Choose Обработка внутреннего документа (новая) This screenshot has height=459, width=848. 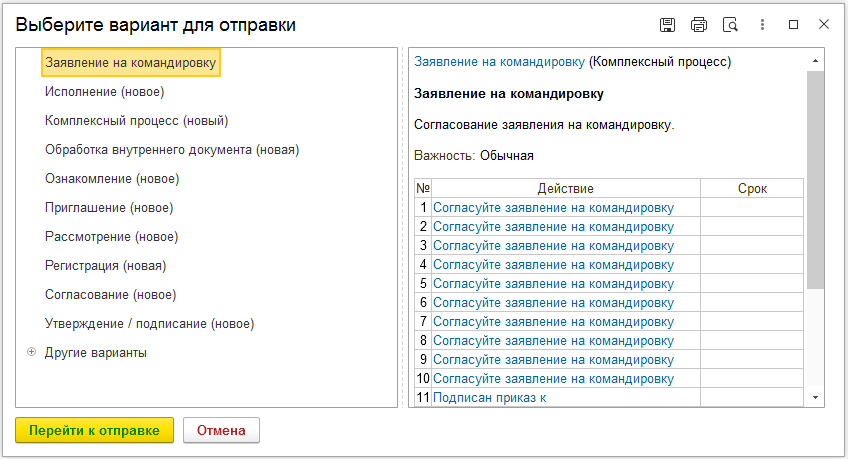point(172,150)
